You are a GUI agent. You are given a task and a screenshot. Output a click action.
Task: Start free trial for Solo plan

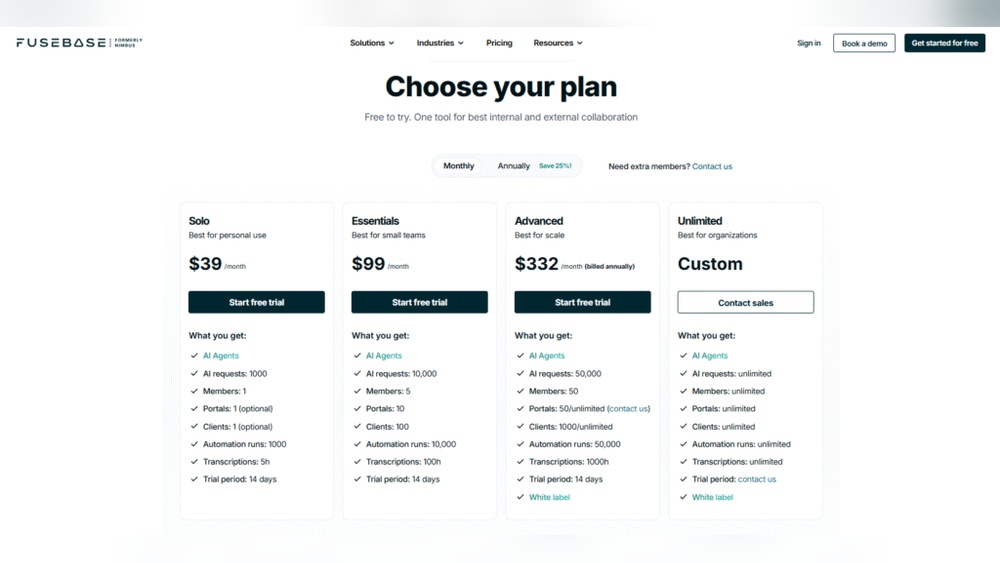coord(257,302)
